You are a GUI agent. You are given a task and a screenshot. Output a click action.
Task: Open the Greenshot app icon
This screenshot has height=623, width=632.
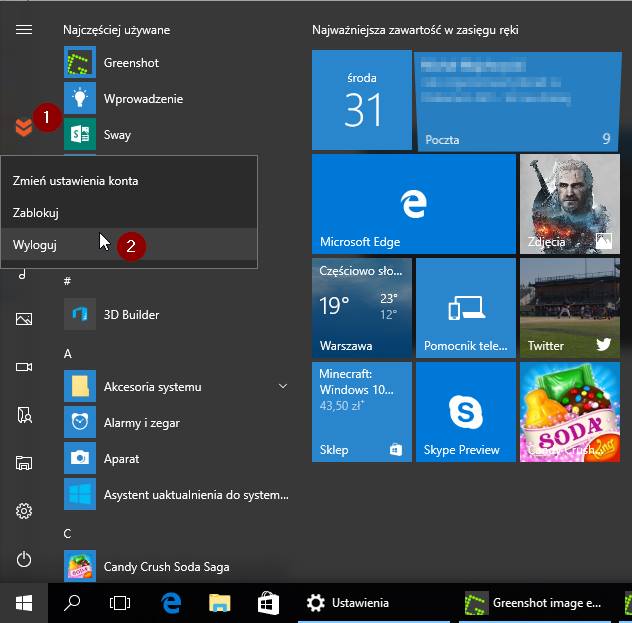pyautogui.click(x=80, y=62)
